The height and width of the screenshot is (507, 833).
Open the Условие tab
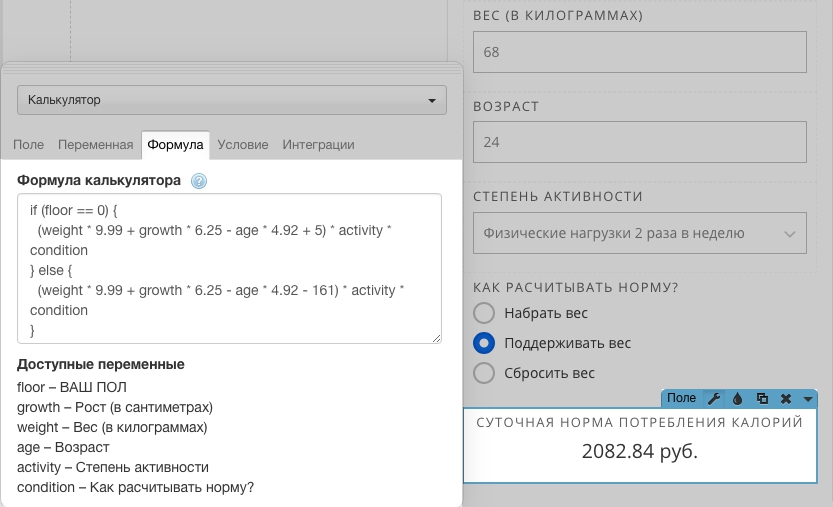coord(243,145)
